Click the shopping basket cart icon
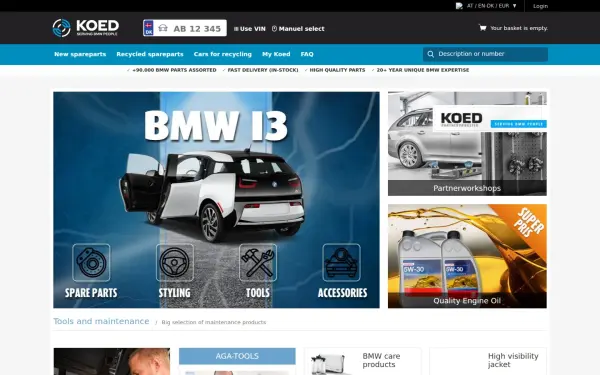Viewport: 600px width, 375px height. click(483, 28)
